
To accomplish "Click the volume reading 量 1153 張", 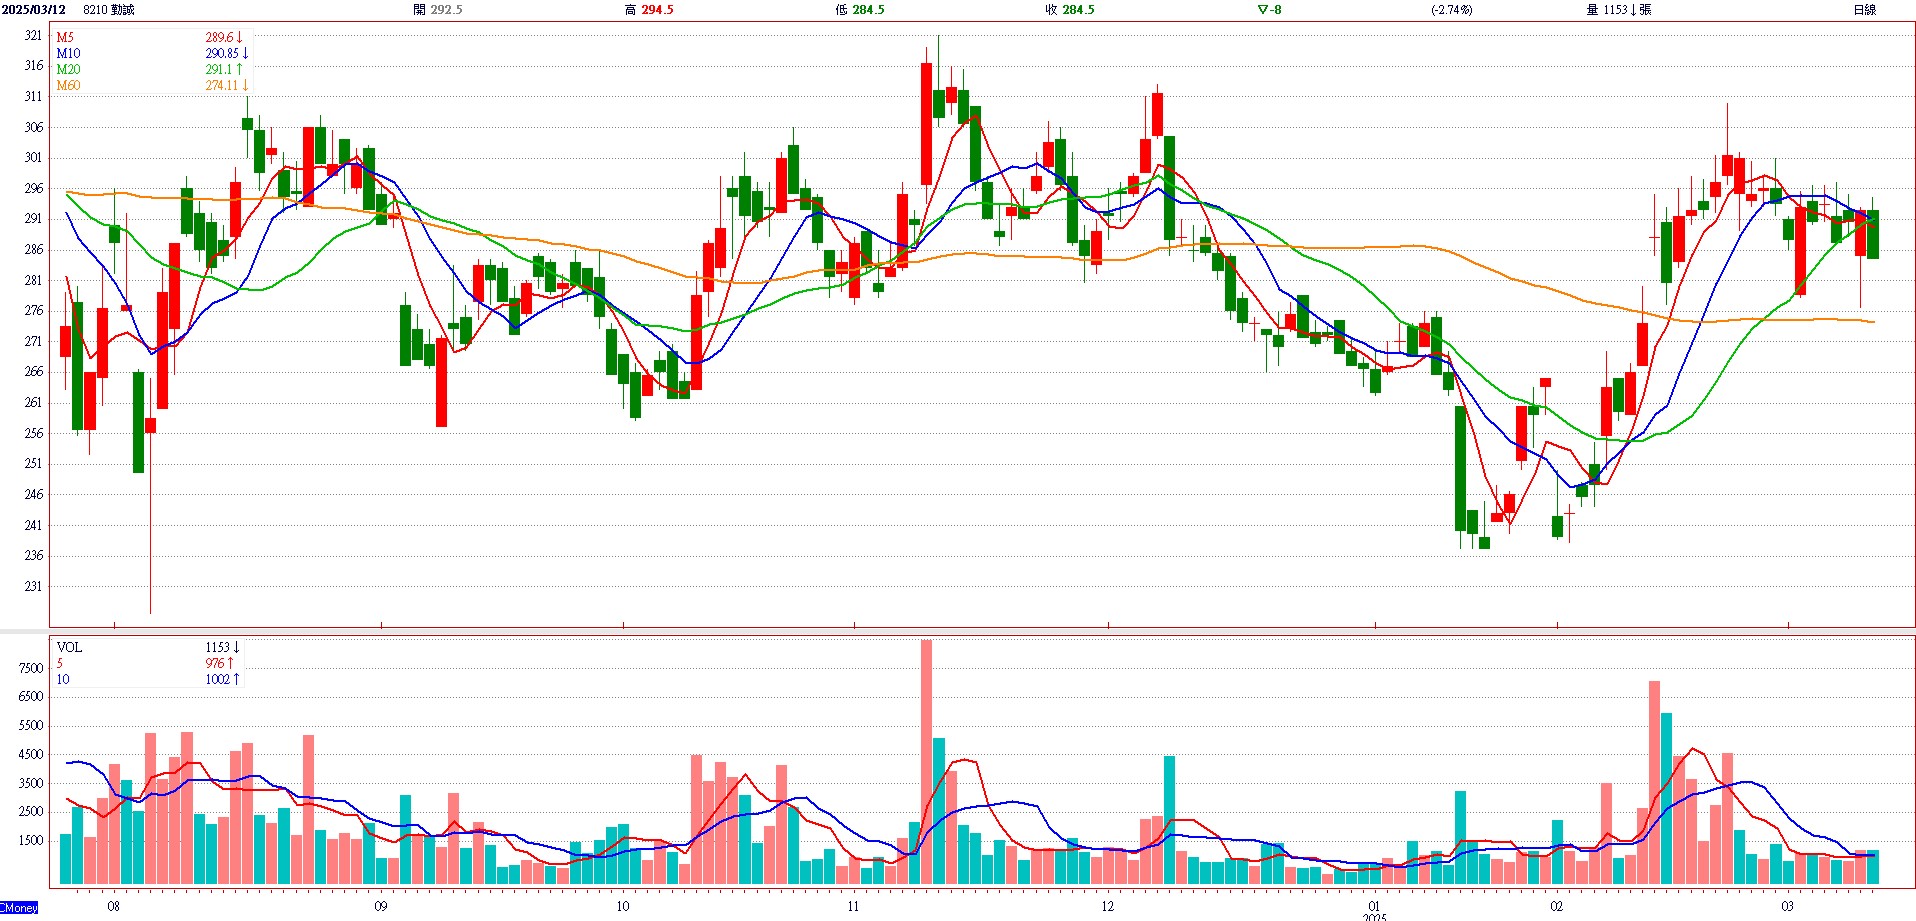I will [x=1619, y=9].
